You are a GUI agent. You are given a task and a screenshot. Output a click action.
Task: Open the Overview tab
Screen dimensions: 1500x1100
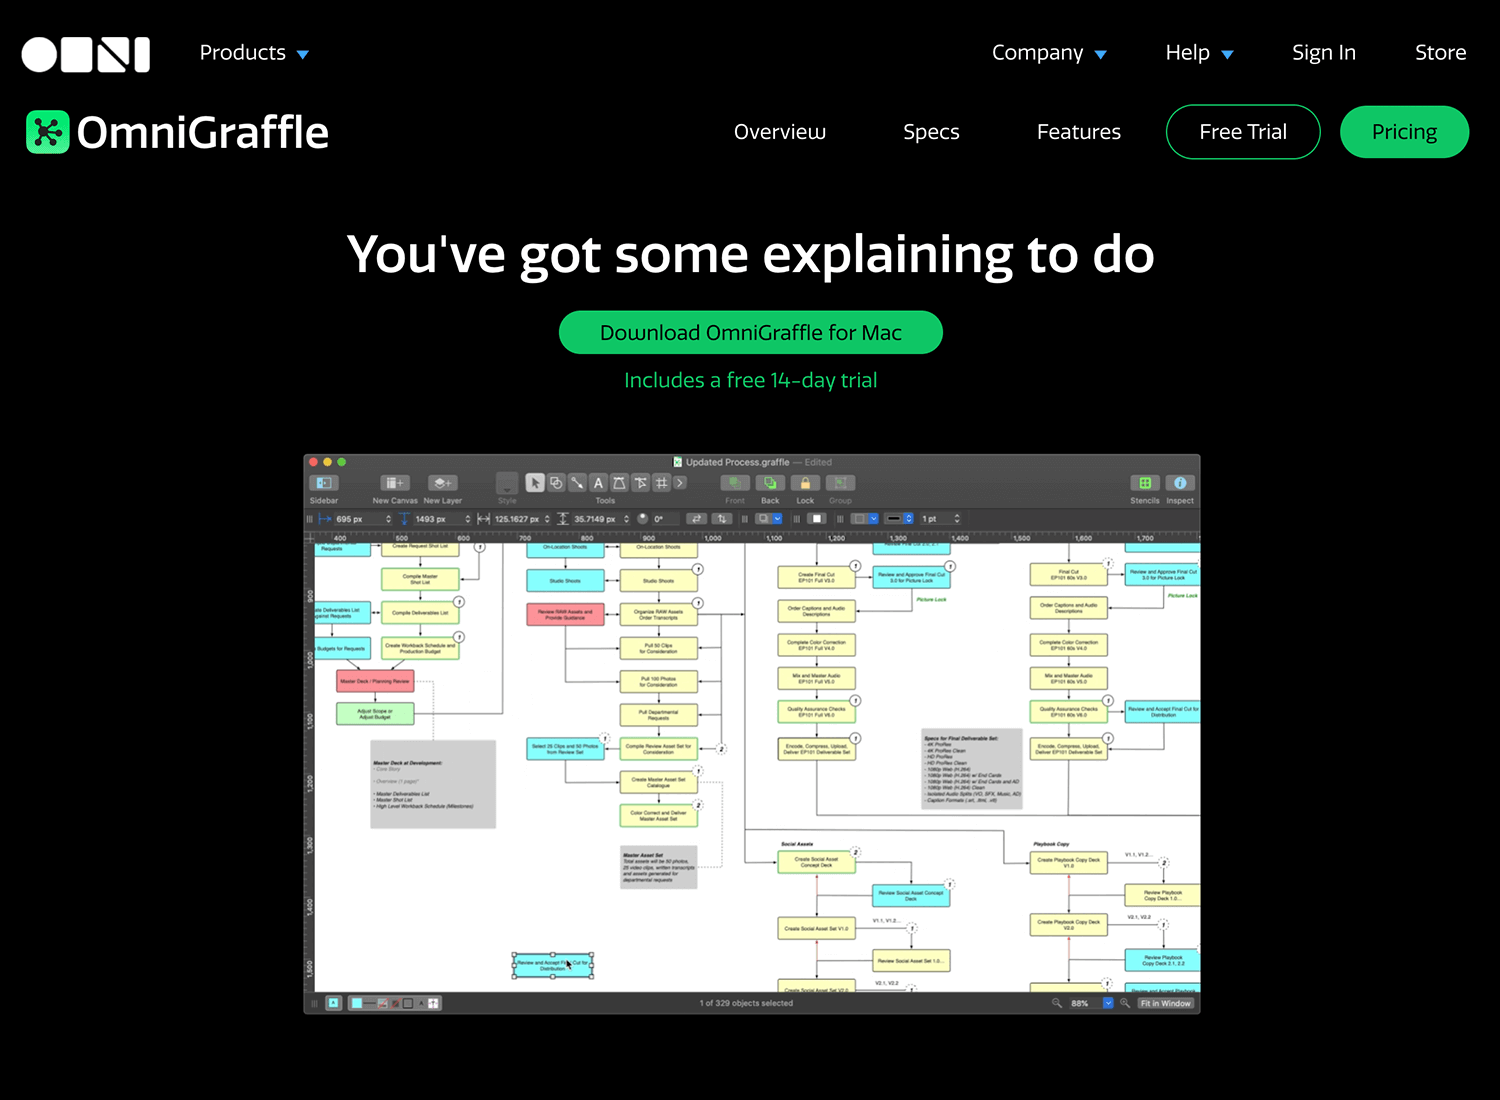click(780, 132)
